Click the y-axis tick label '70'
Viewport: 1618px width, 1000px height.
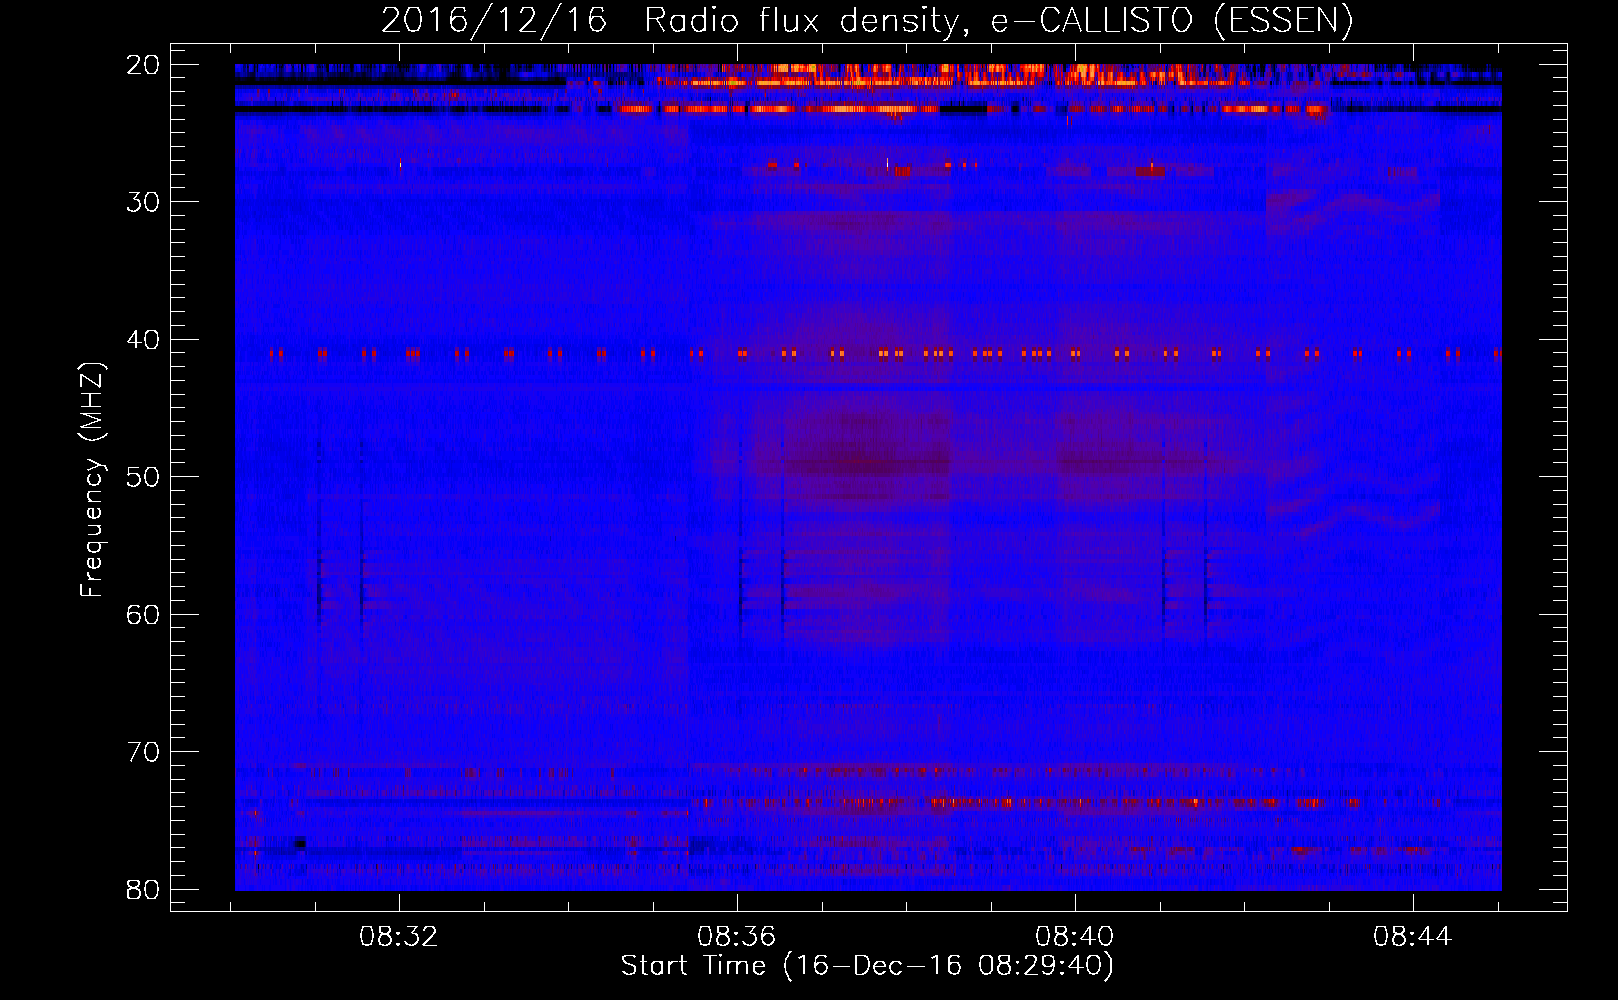(x=144, y=752)
